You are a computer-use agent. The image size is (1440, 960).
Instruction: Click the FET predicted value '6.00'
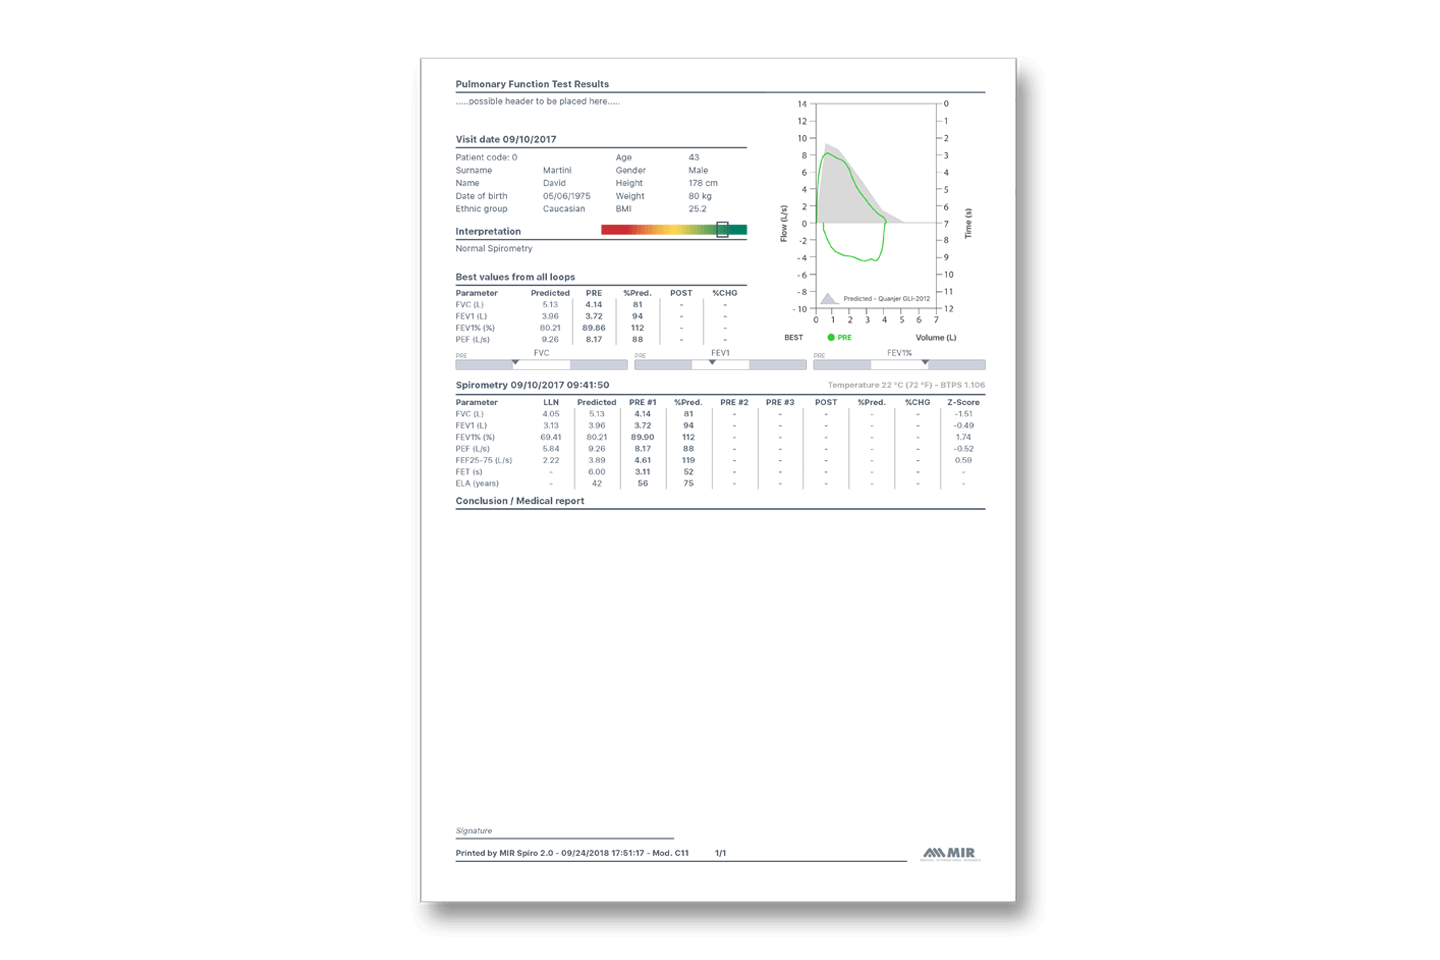tap(597, 472)
